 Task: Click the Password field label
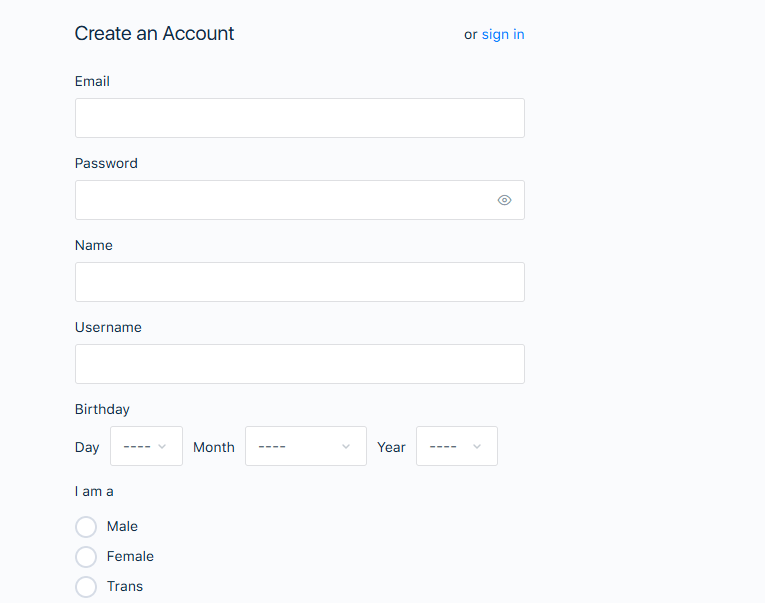pyautogui.click(x=106, y=163)
